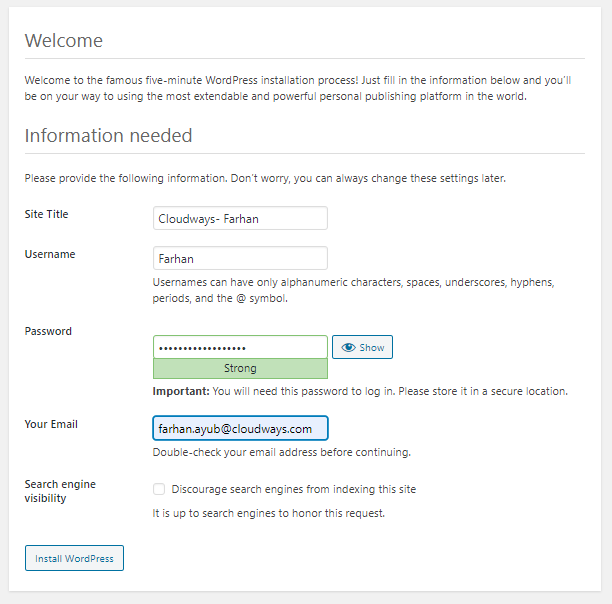
Task: Click 'It is up to search engines' note
Action: pyautogui.click(x=269, y=513)
